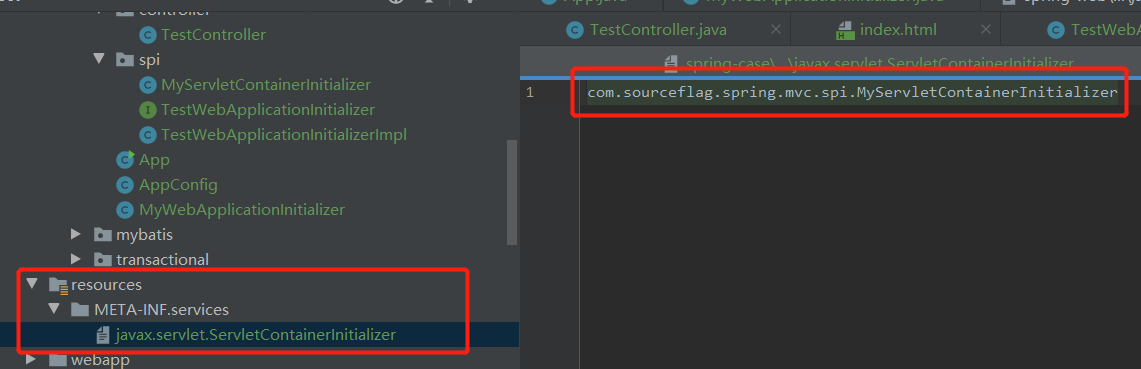Collapse the spi package node
The image size is (1141, 369).
click(x=100, y=59)
